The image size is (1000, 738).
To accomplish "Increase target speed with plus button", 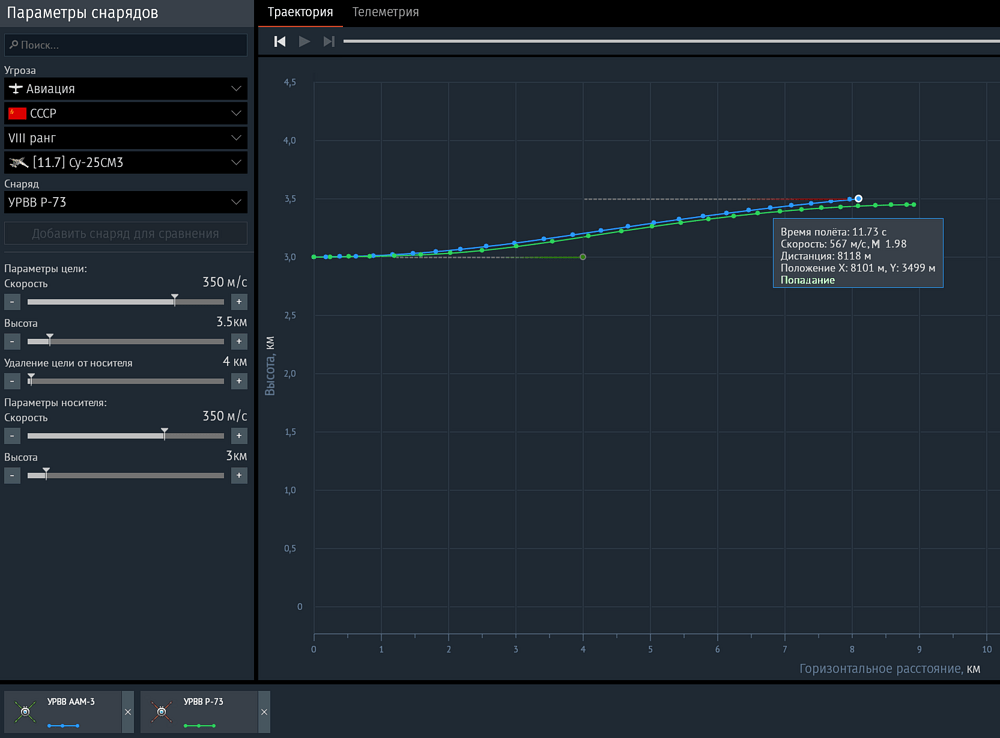I will tap(239, 302).
